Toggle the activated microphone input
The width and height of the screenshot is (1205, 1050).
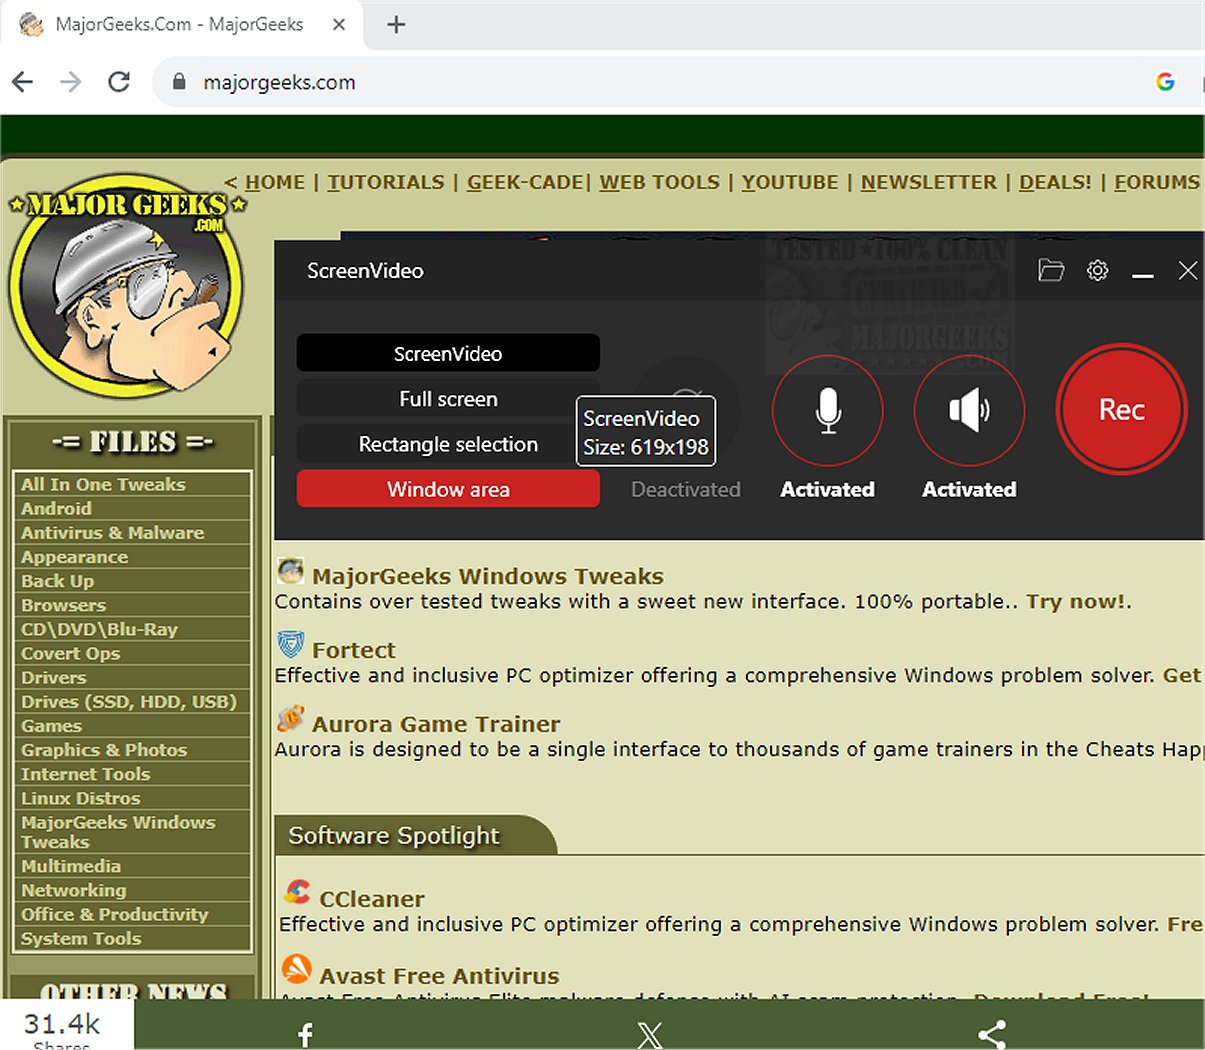point(827,410)
